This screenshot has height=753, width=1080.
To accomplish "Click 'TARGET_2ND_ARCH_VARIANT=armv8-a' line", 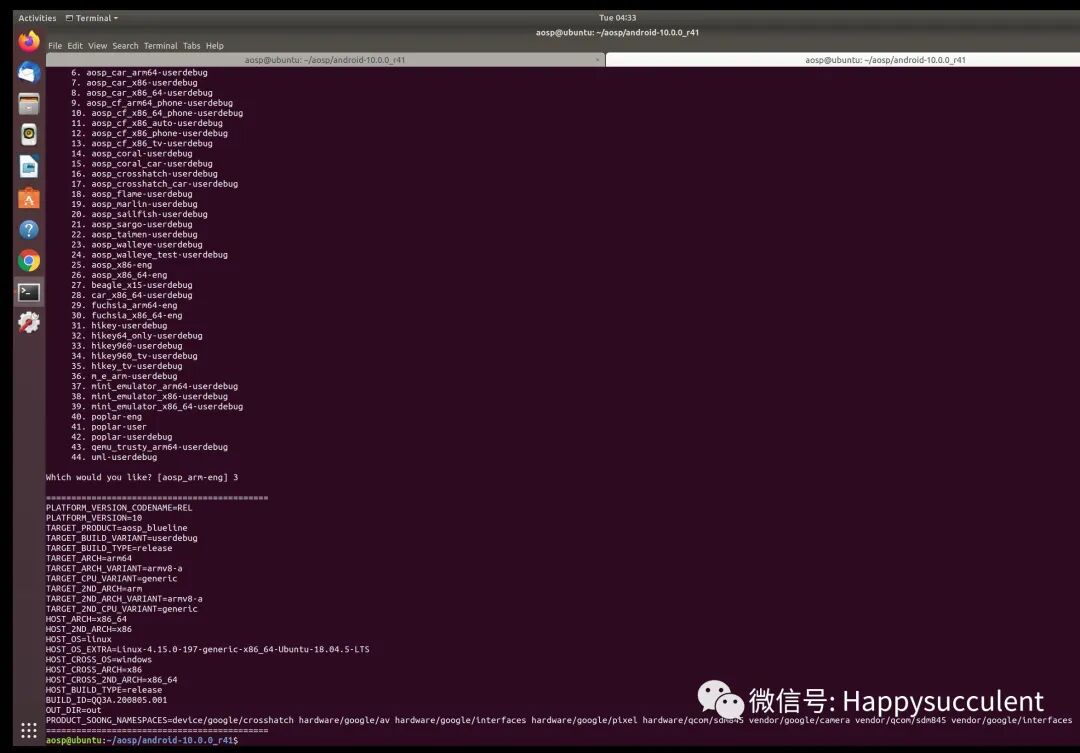I will pos(124,599).
